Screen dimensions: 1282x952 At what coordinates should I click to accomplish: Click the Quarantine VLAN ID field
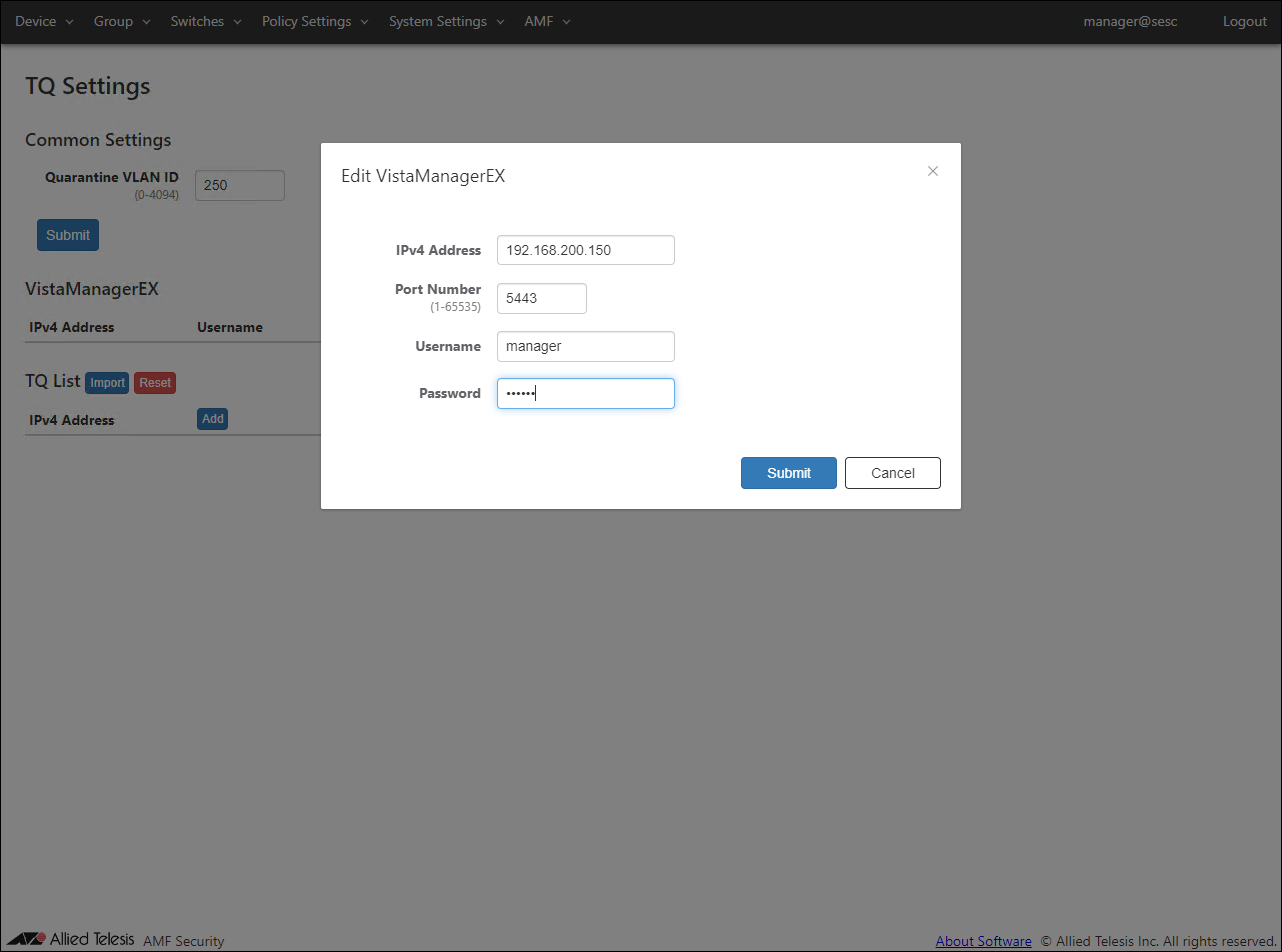coord(239,185)
